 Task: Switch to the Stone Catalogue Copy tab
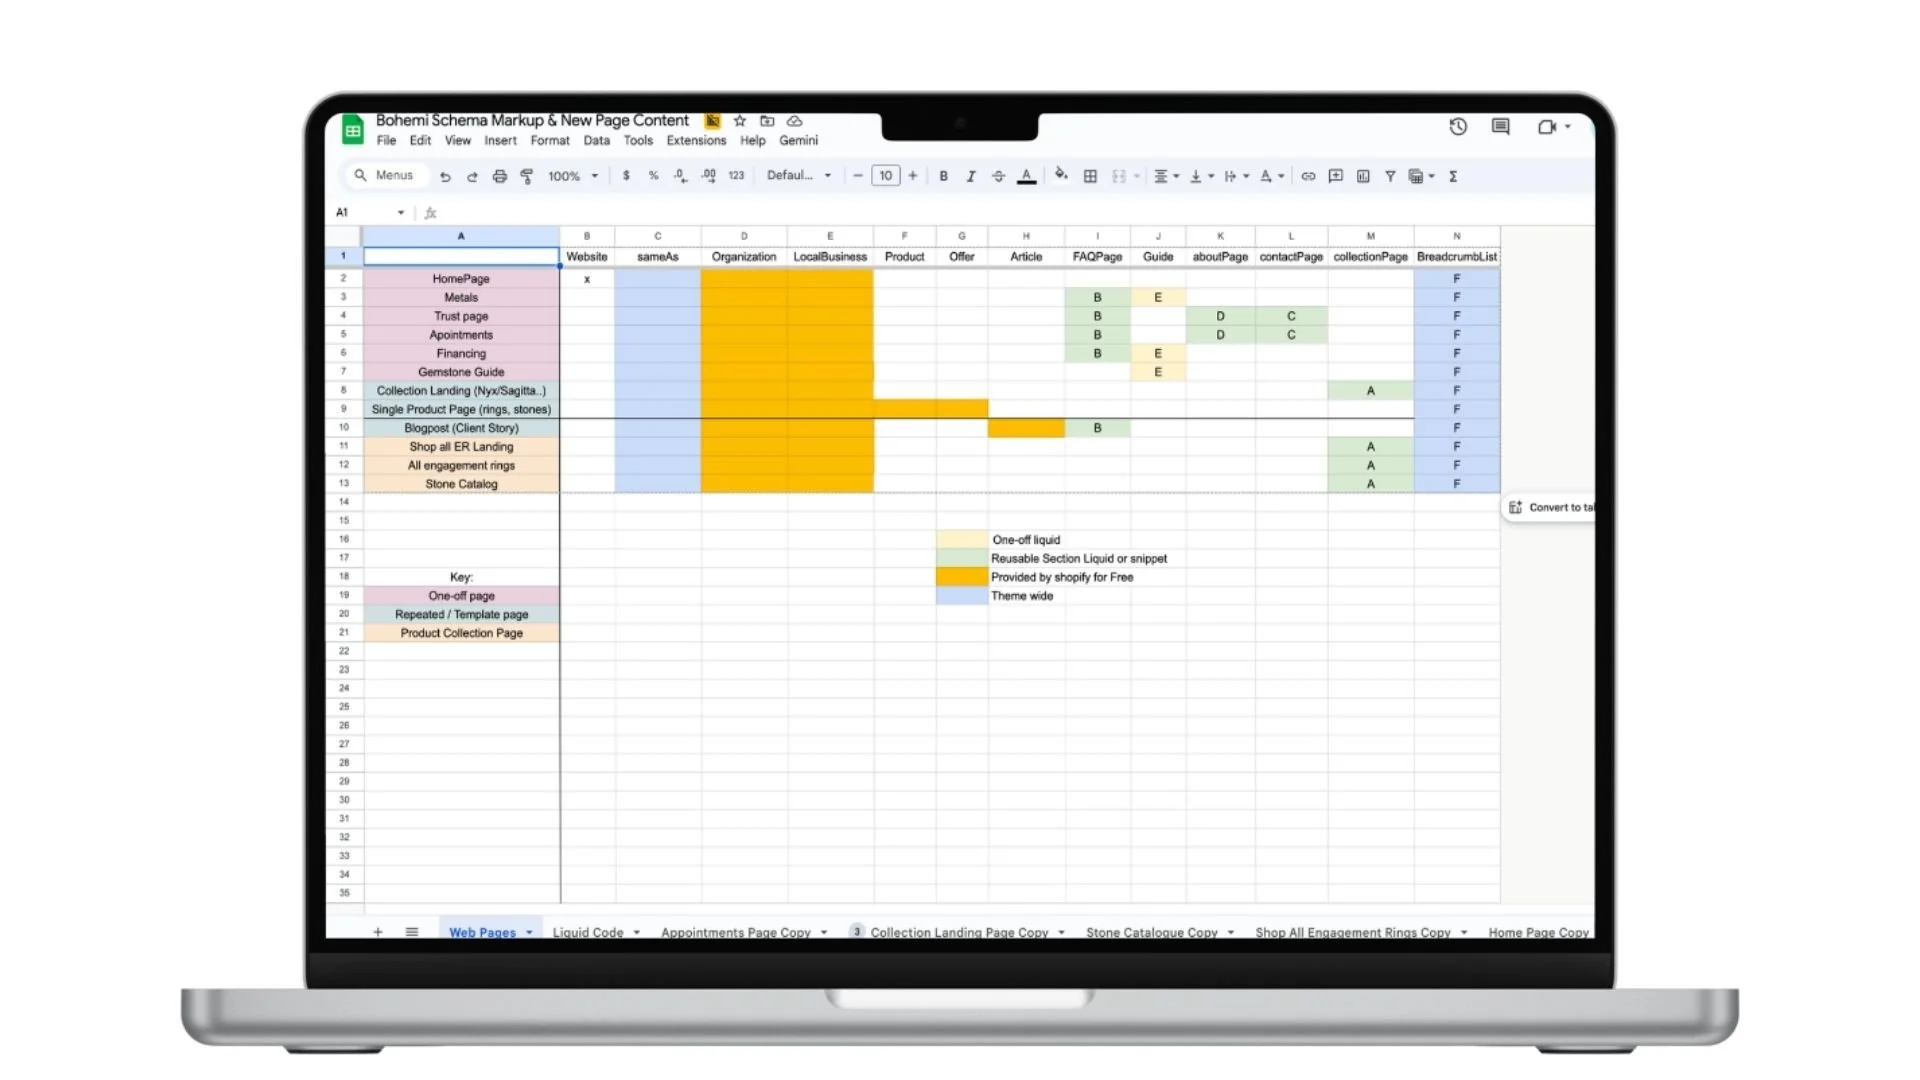(x=1152, y=931)
